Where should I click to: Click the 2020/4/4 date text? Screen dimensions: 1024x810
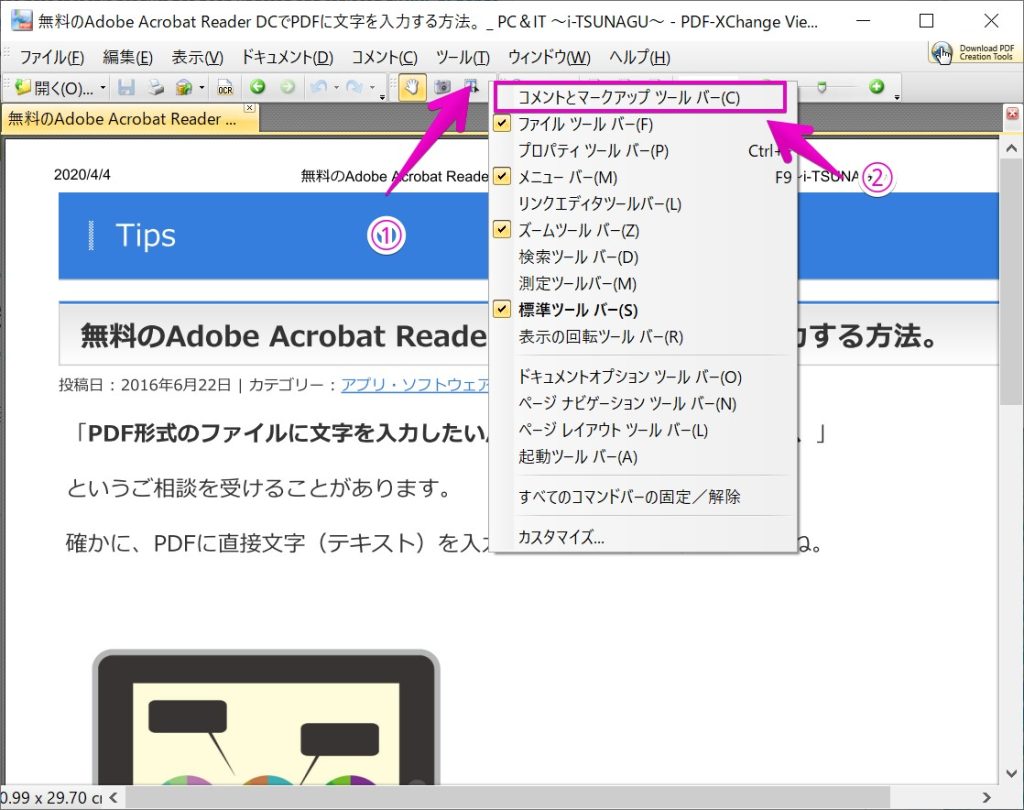pyautogui.click(x=82, y=174)
